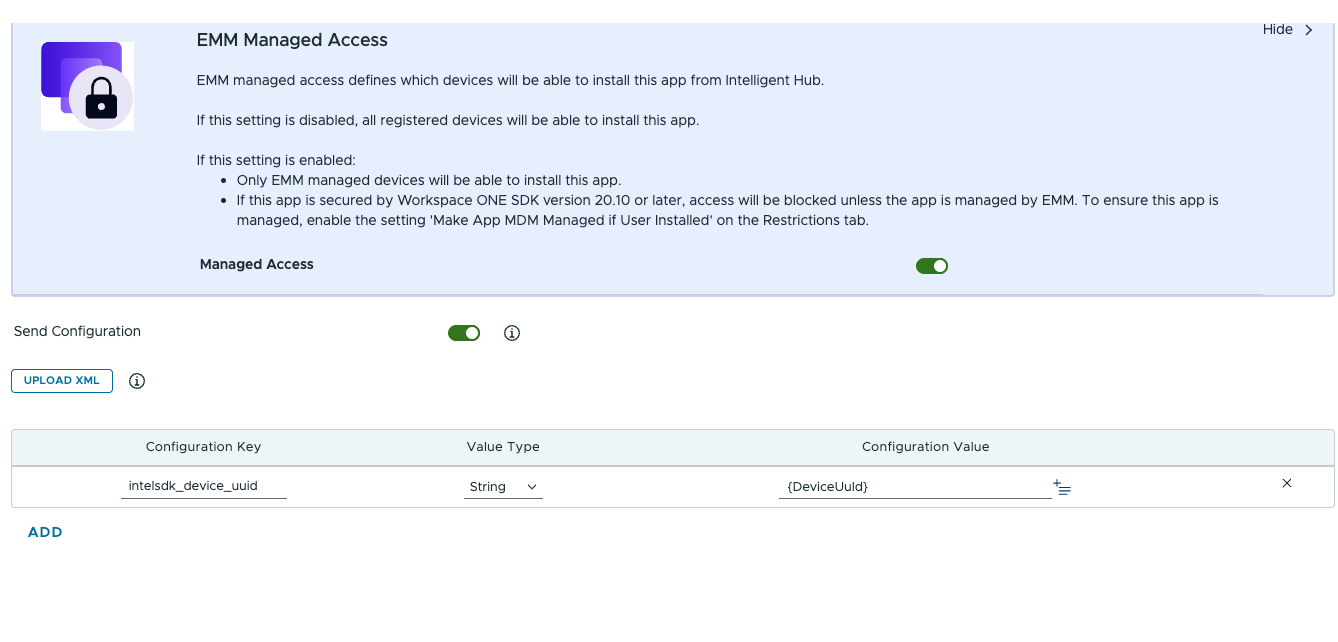
Task: Add a new configuration row
Action: pyautogui.click(x=44, y=532)
